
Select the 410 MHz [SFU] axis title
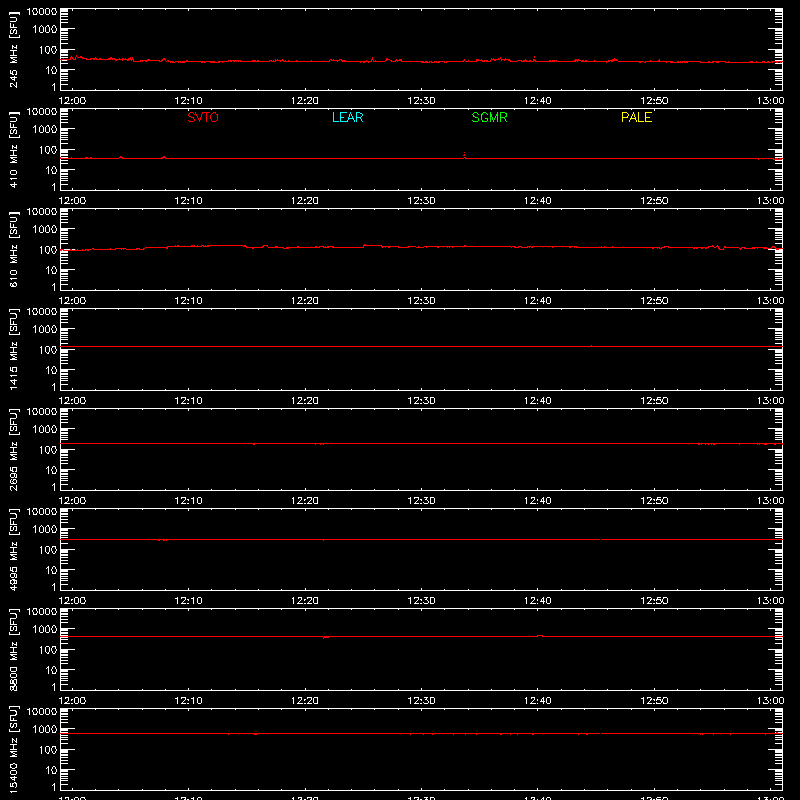(x=13, y=150)
